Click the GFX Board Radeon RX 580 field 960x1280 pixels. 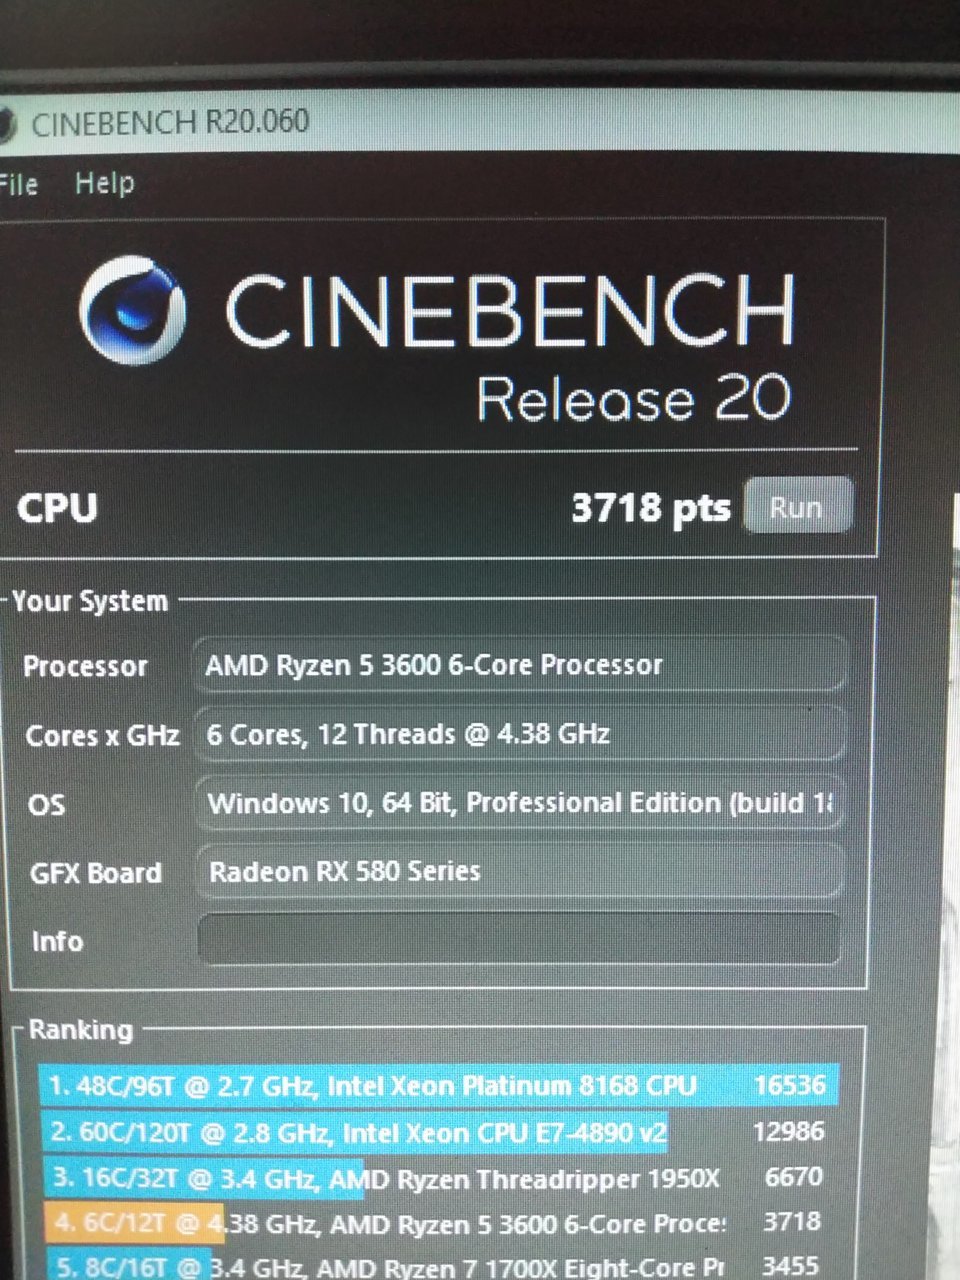(x=519, y=872)
